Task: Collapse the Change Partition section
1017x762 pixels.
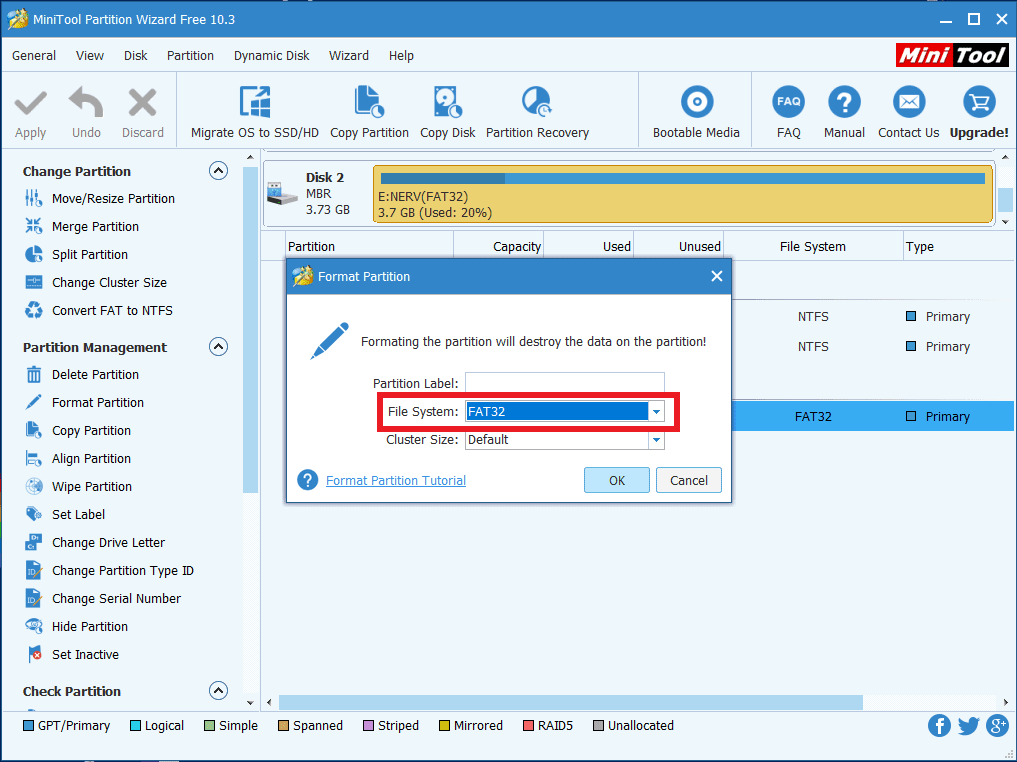Action: point(219,171)
